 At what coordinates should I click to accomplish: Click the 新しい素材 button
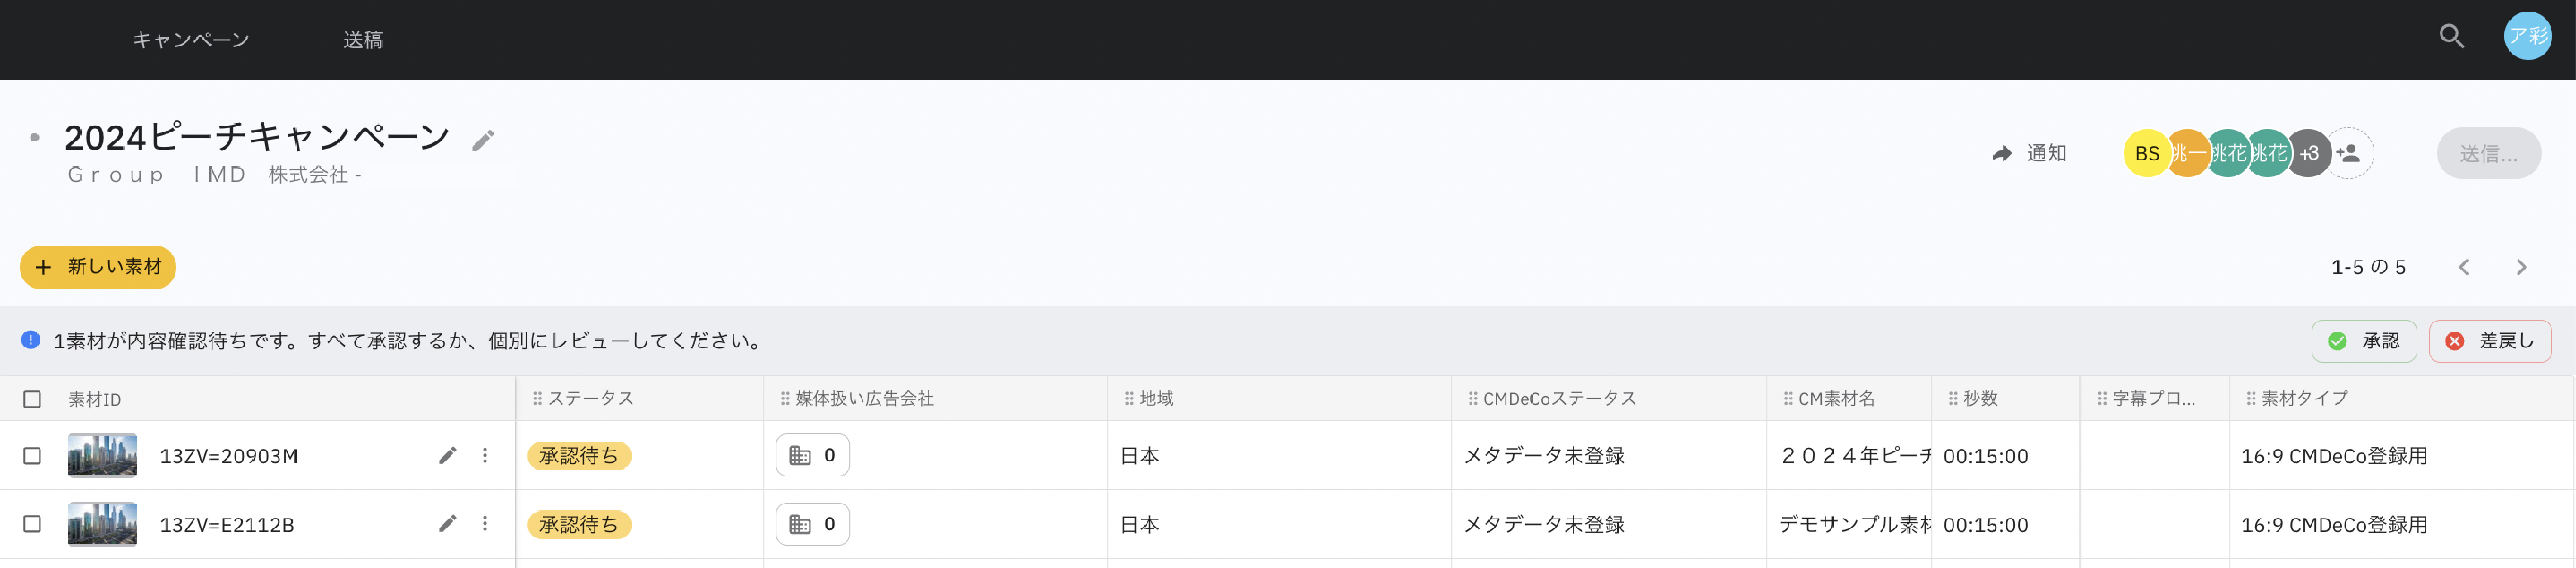click(x=97, y=267)
